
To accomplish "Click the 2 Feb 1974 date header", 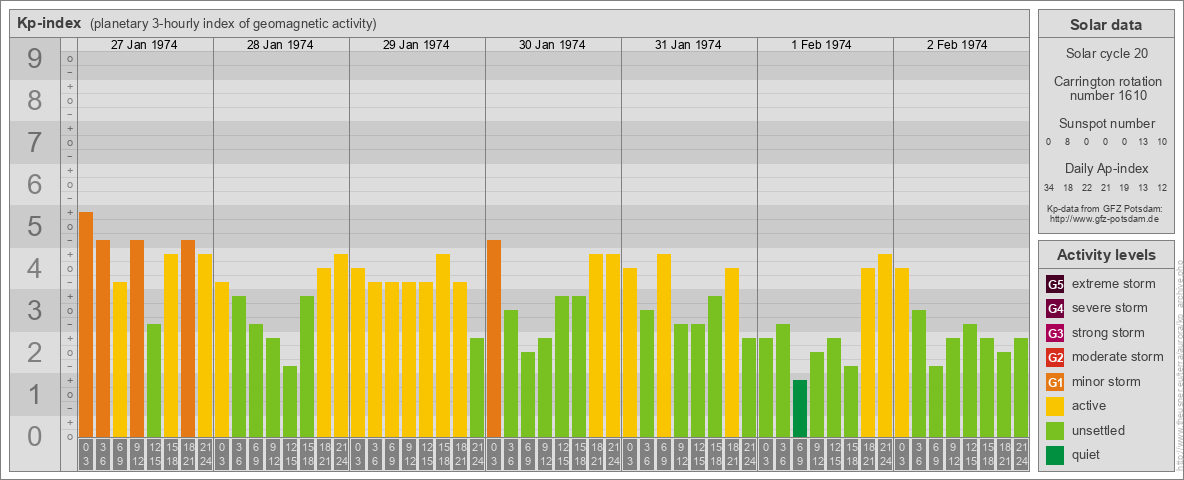I will [957, 45].
